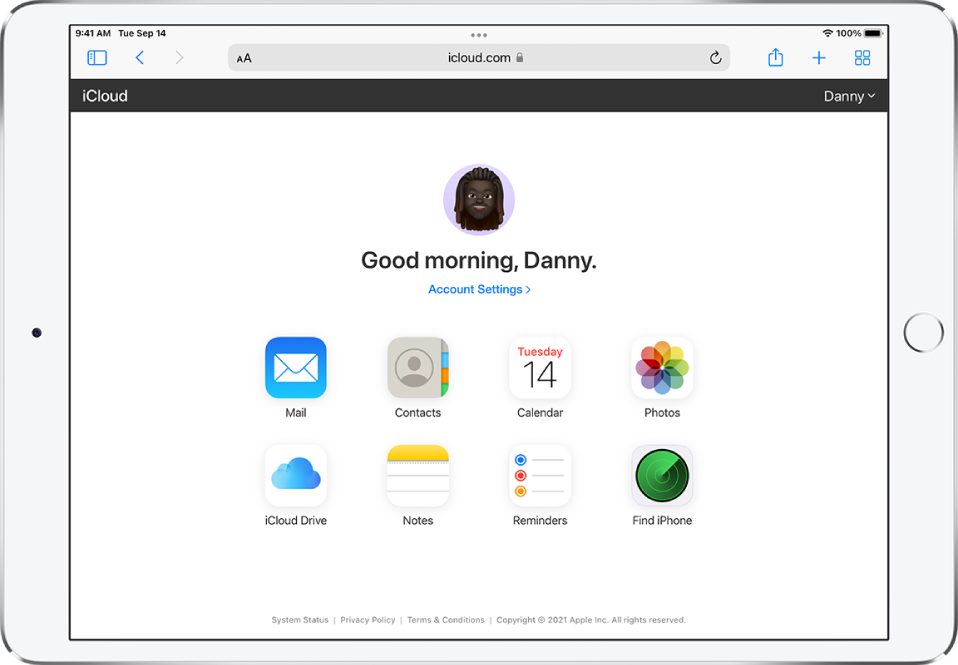Image resolution: width=958 pixels, height=665 pixels.
Task: Tap the lock icon beside icloud.com
Action: pyautogui.click(x=519, y=57)
